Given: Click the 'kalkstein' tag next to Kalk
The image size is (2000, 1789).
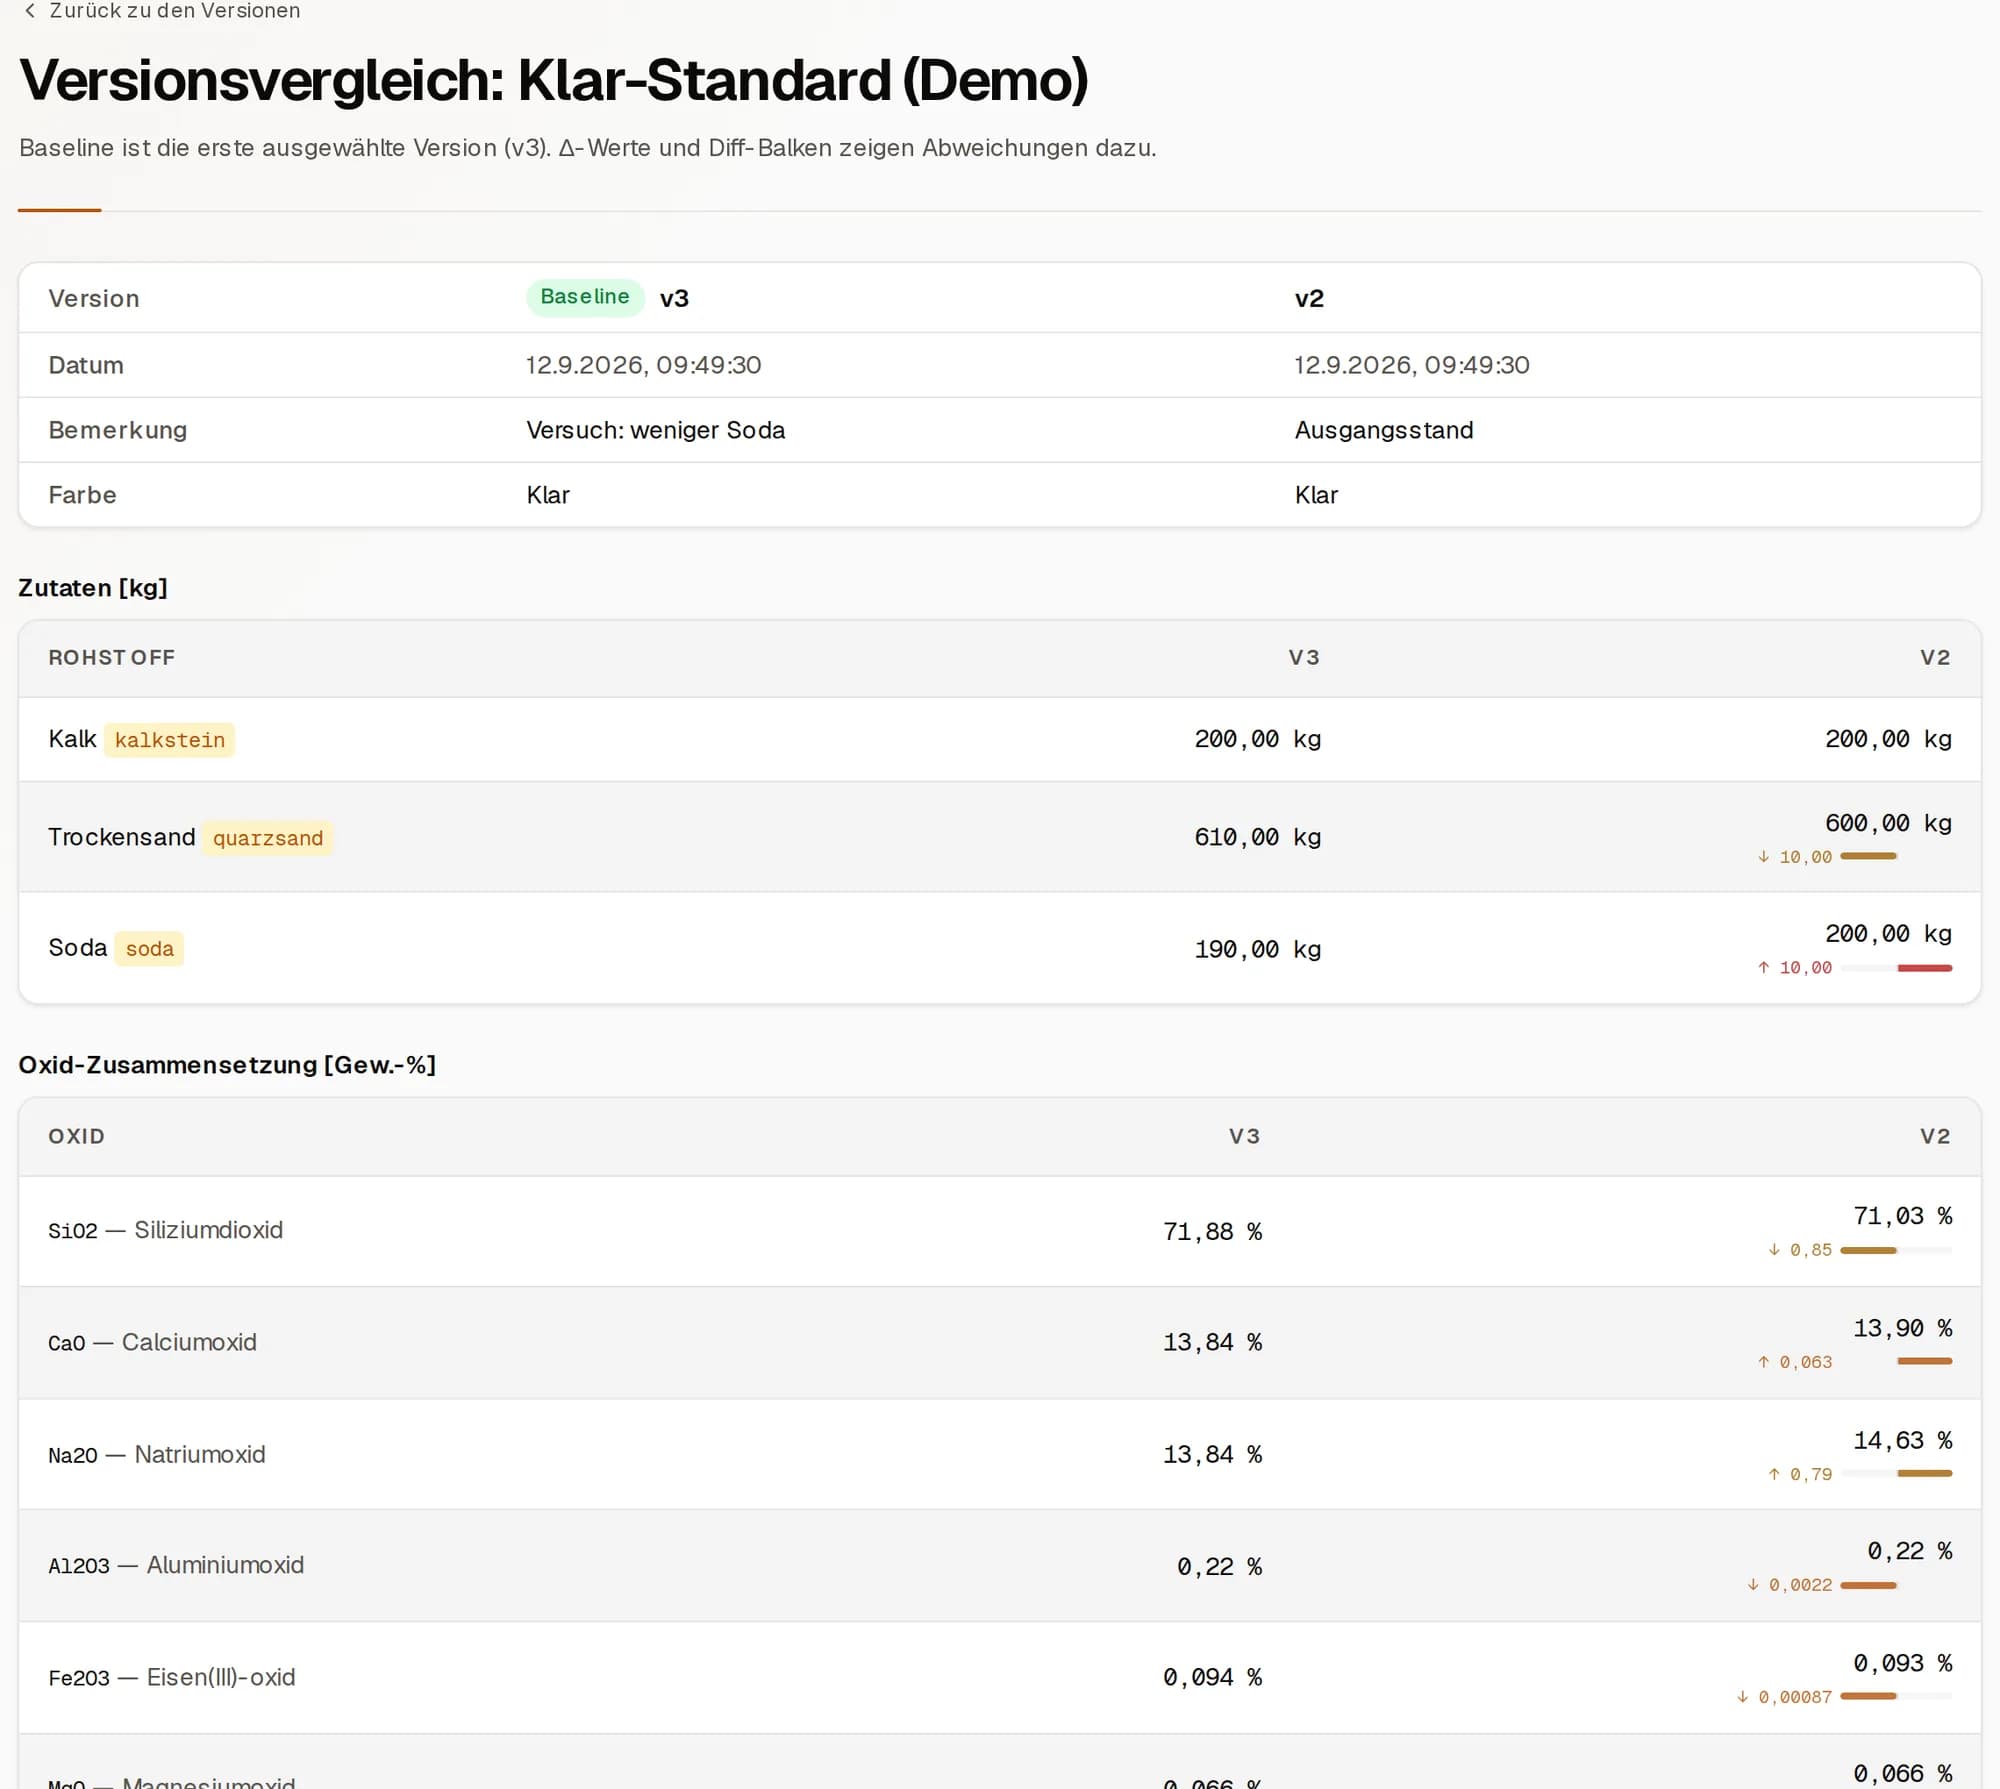Looking at the screenshot, I should point(170,740).
